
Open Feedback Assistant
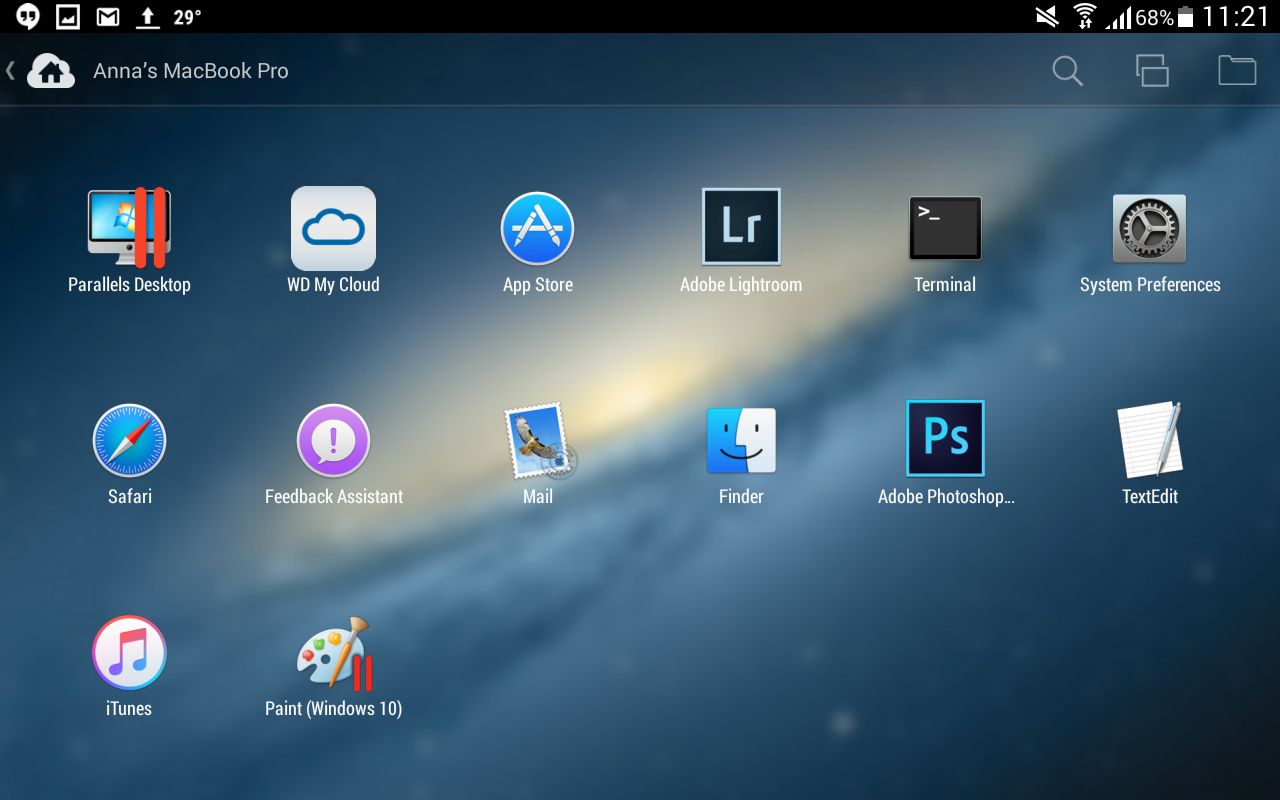(333, 441)
